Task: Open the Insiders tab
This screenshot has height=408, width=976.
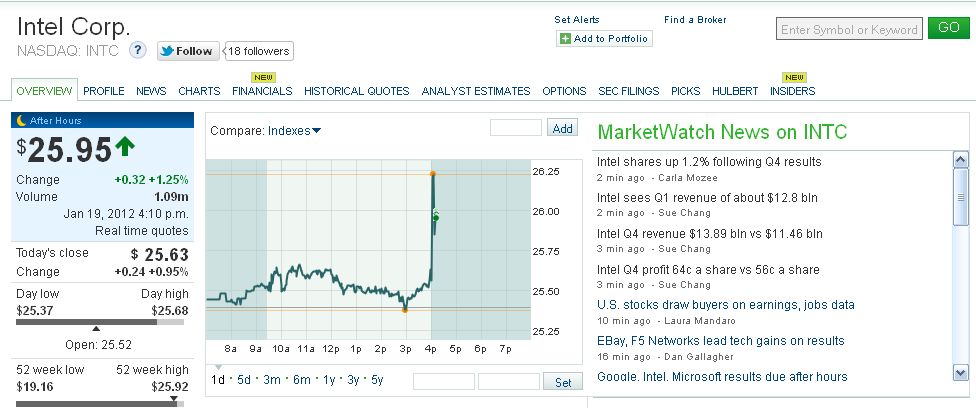Action: [x=792, y=91]
